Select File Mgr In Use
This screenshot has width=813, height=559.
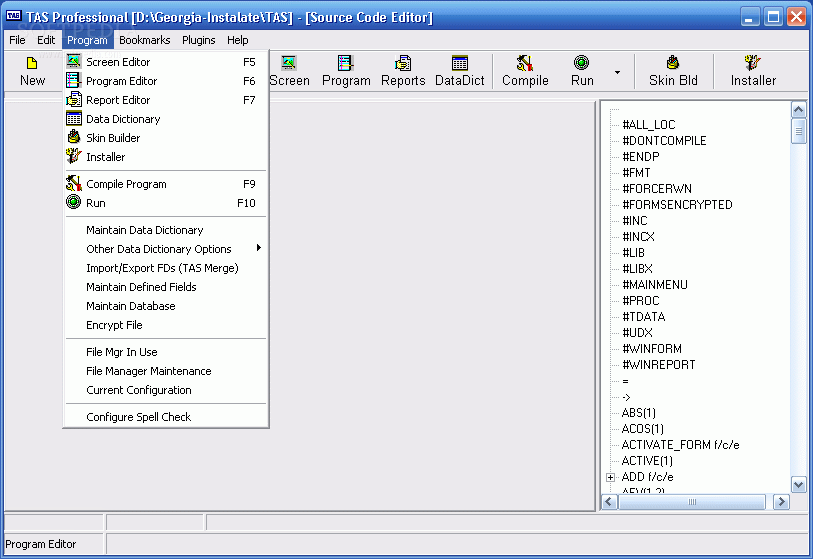[x=166, y=352]
